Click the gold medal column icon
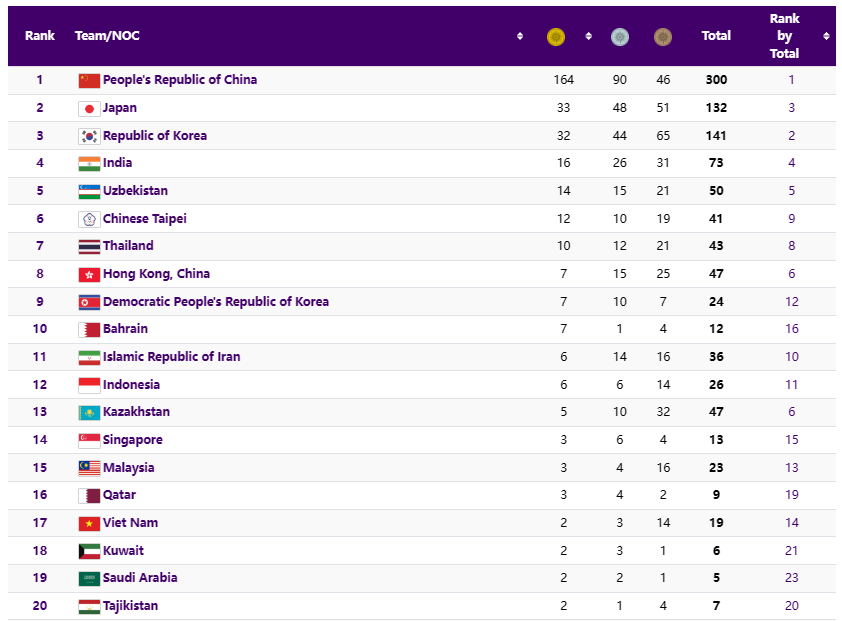This screenshot has width=842, height=621. (x=556, y=37)
